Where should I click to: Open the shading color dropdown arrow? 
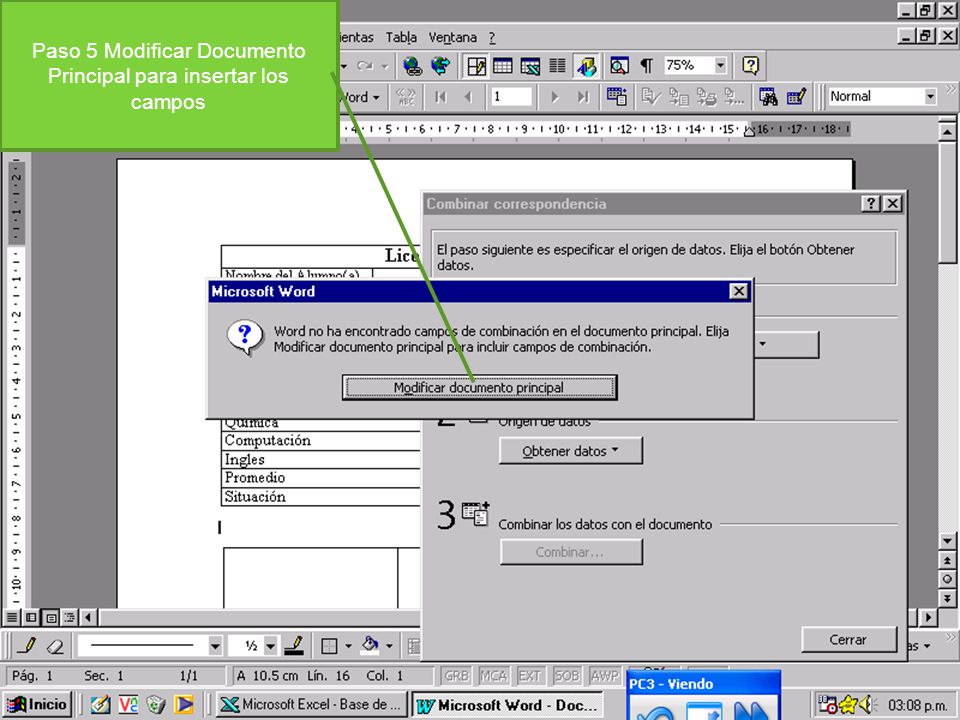coord(389,645)
